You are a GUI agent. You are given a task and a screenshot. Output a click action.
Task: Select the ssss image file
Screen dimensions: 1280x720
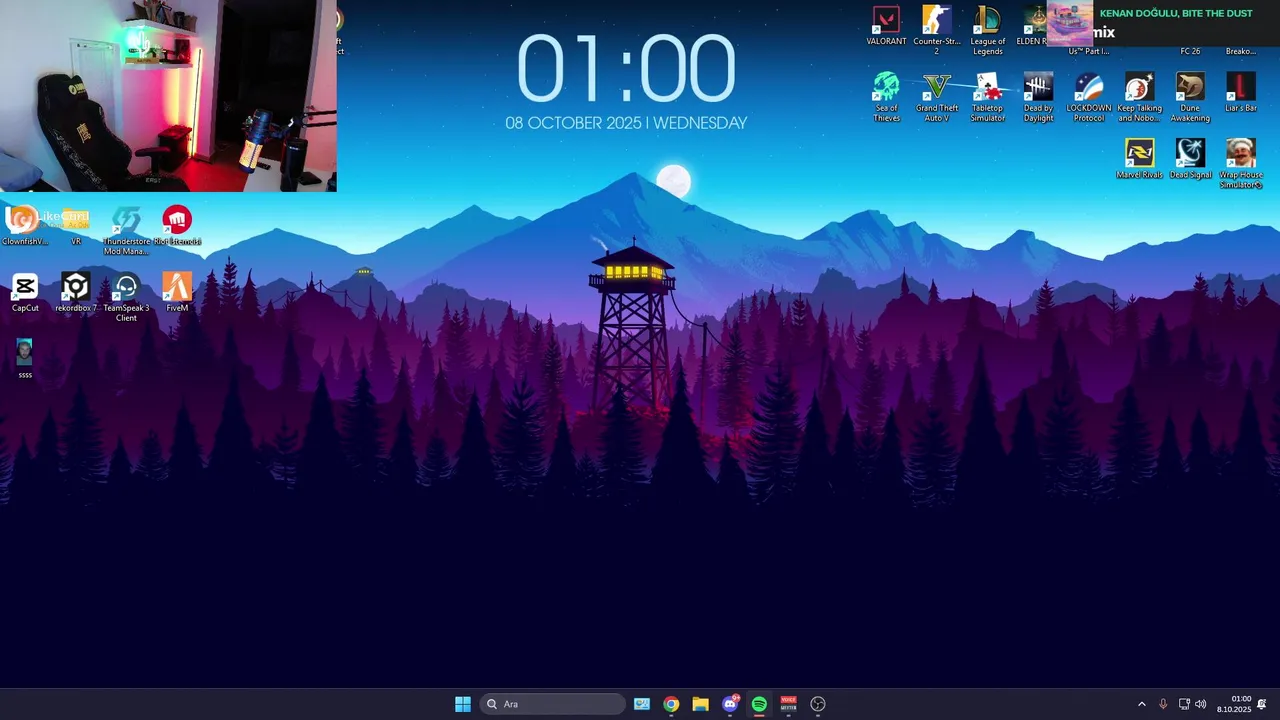coord(25,359)
